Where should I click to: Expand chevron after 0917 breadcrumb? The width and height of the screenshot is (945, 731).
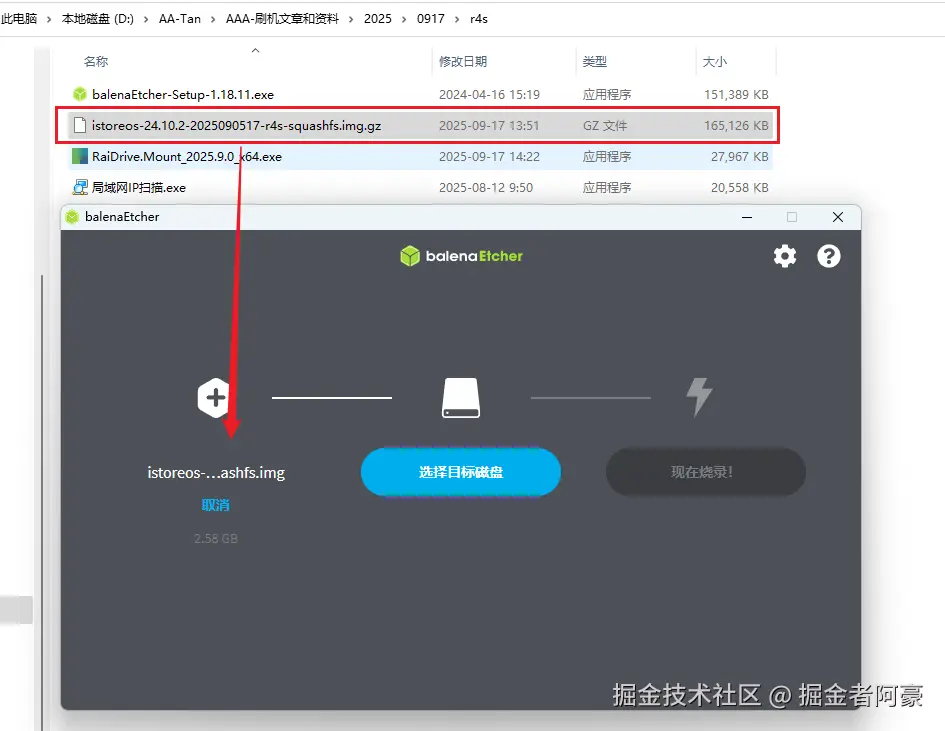(457, 19)
